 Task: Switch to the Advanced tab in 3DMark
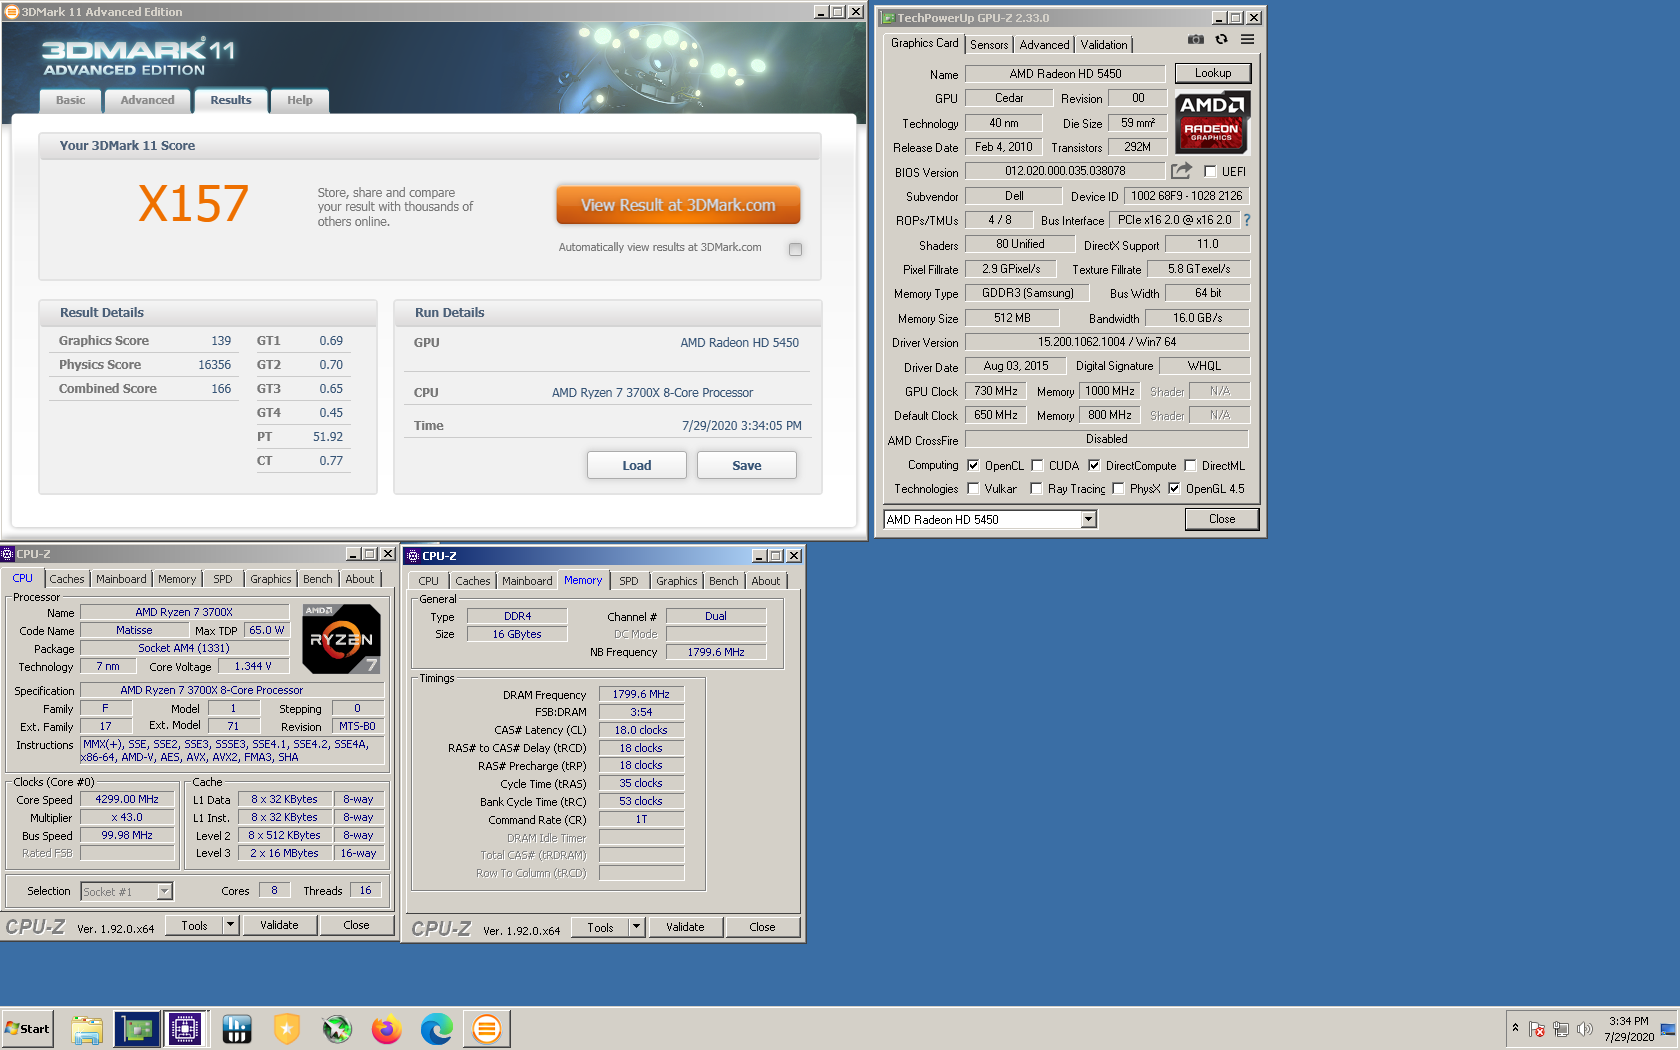click(147, 100)
